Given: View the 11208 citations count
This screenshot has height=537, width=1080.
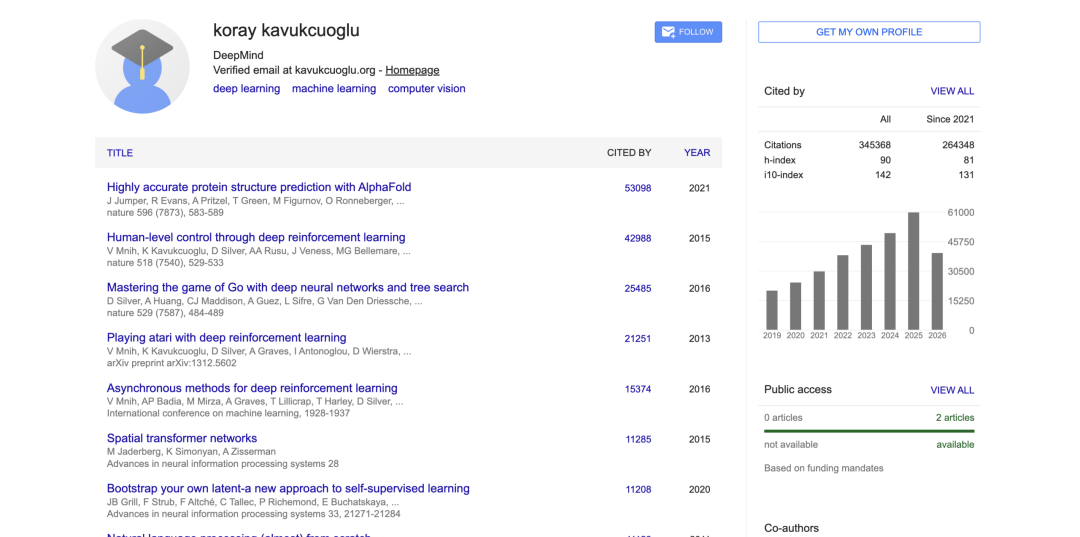Looking at the screenshot, I should [x=638, y=489].
